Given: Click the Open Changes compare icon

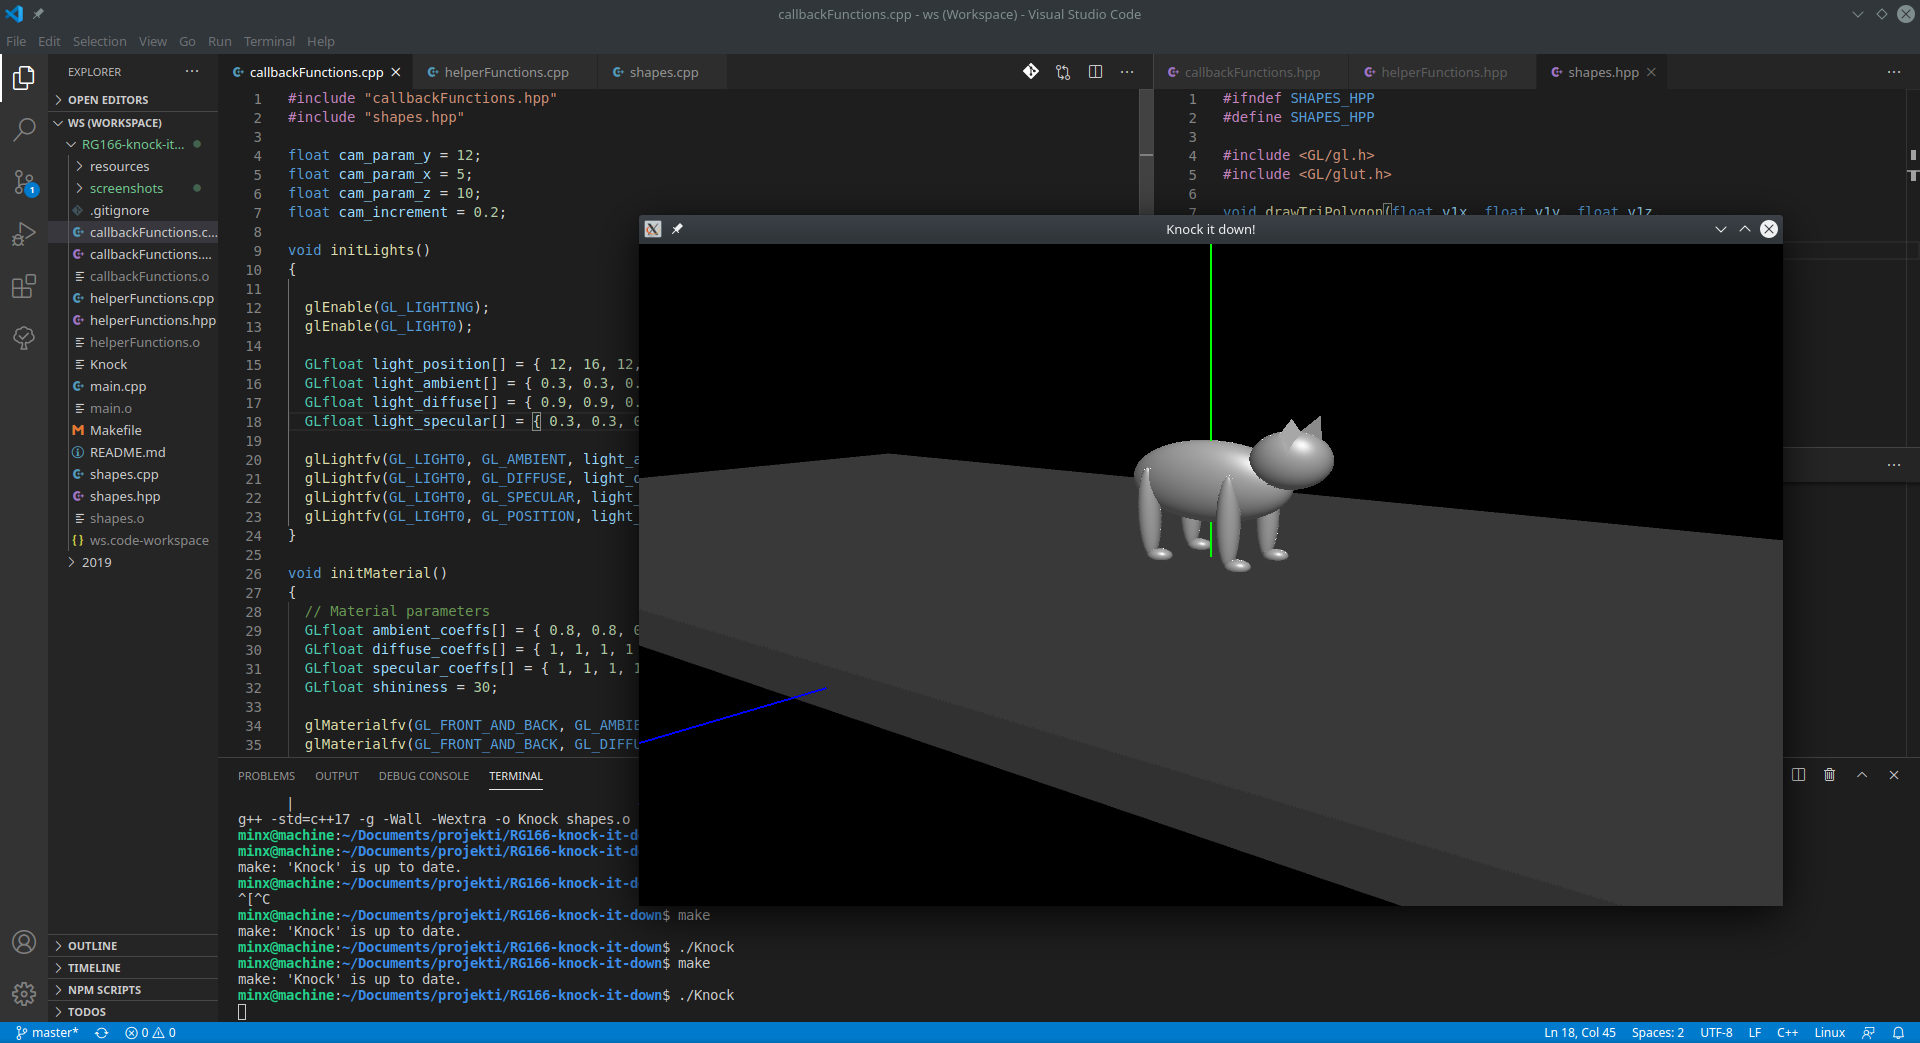Looking at the screenshot, I should 1063,72.
